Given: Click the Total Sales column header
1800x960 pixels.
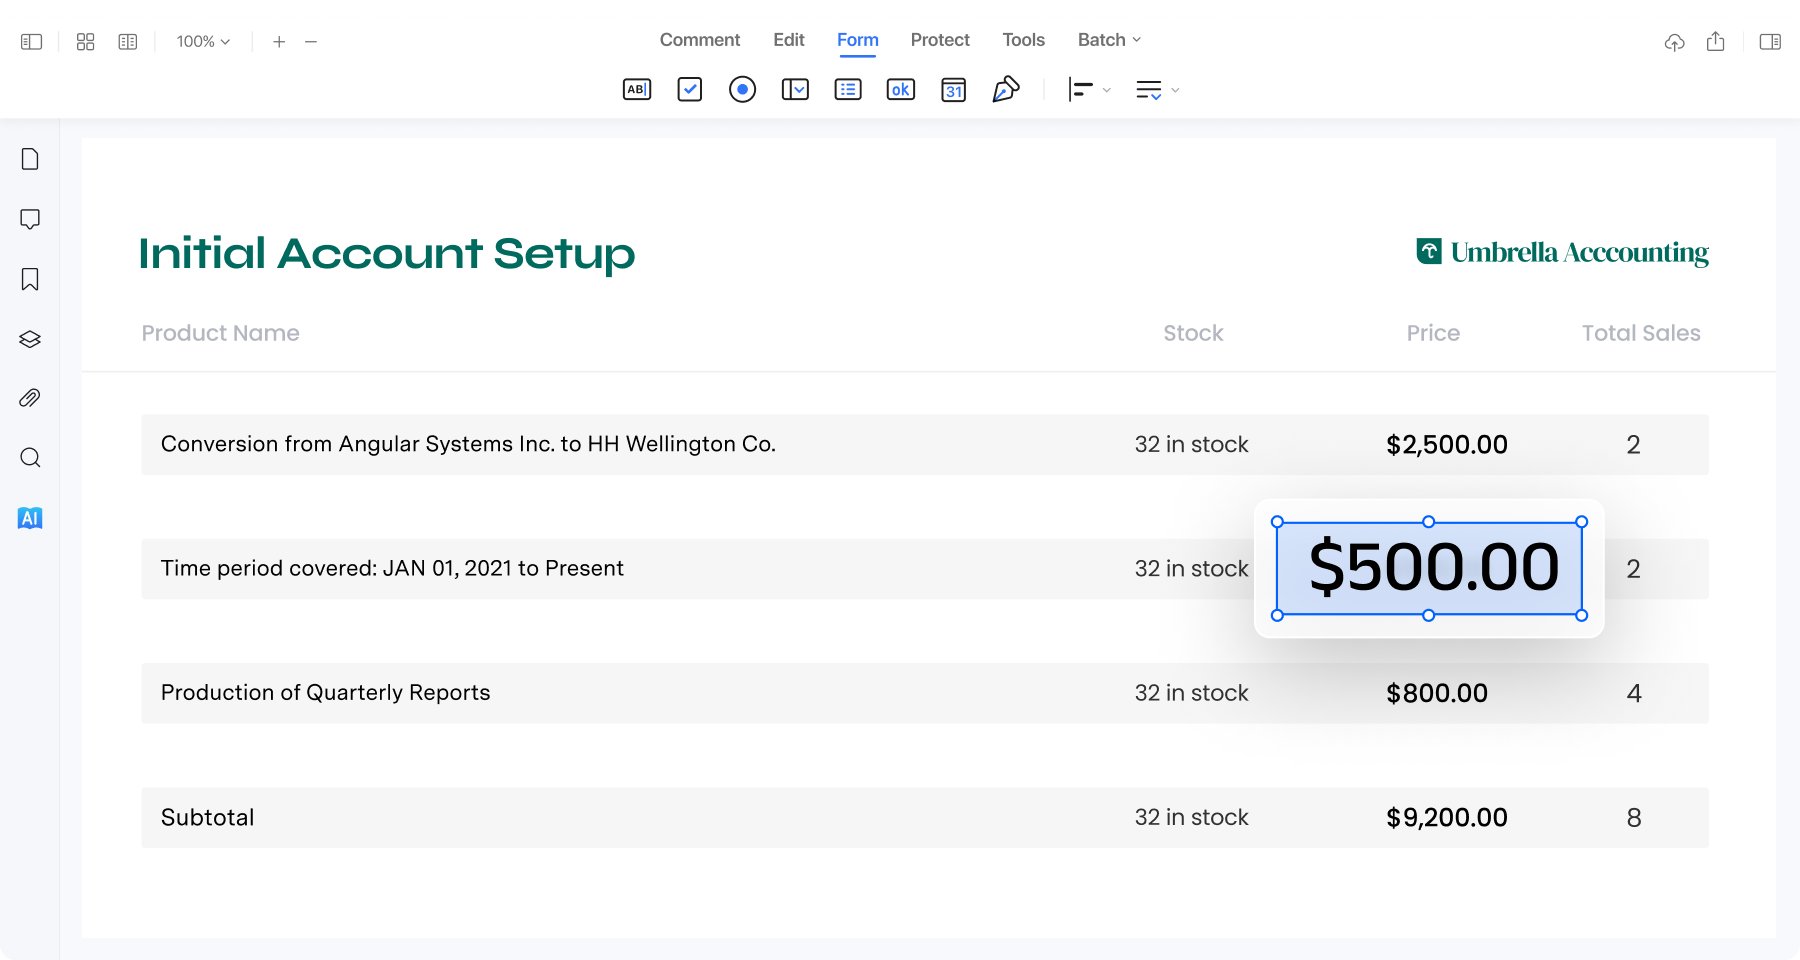Looking at the screenshot, I should [1641, 333].
